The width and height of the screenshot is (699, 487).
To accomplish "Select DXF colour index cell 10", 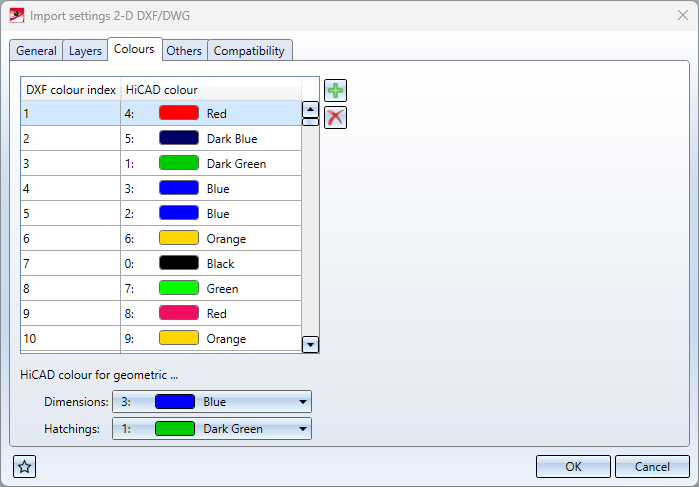I will [70, 338].
